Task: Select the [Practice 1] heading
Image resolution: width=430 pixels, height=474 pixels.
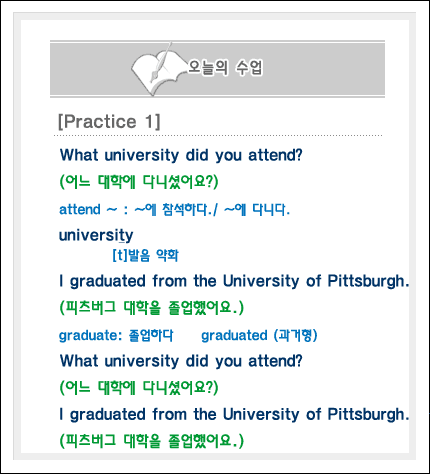Action: tap(109, 122)
